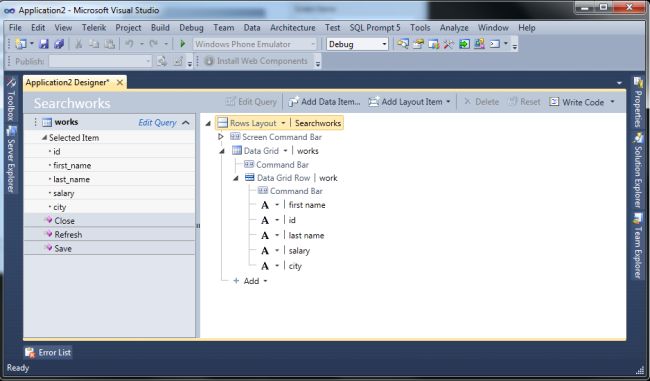Screen dimensions: 650x381
Task: Open control type dropdown for first name
Action: point(277,205)
